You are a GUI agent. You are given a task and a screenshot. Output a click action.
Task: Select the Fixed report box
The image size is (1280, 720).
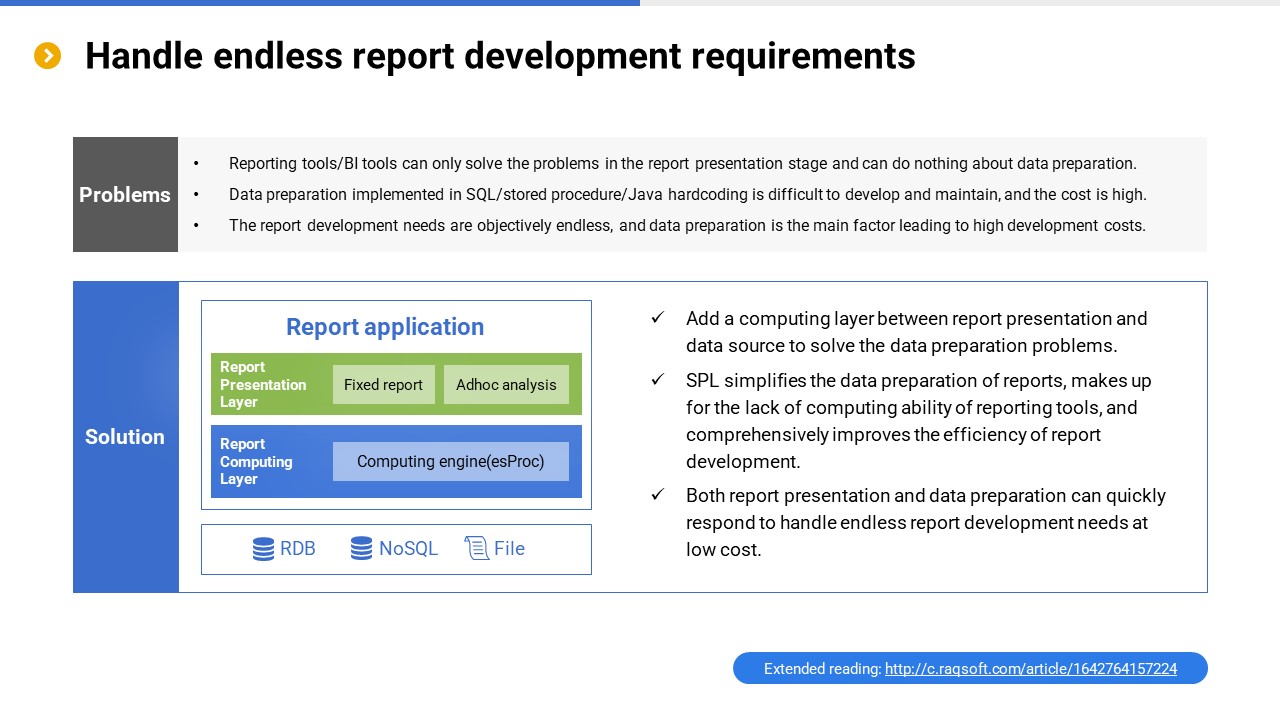pyautogui.click(x=383, y=385)
